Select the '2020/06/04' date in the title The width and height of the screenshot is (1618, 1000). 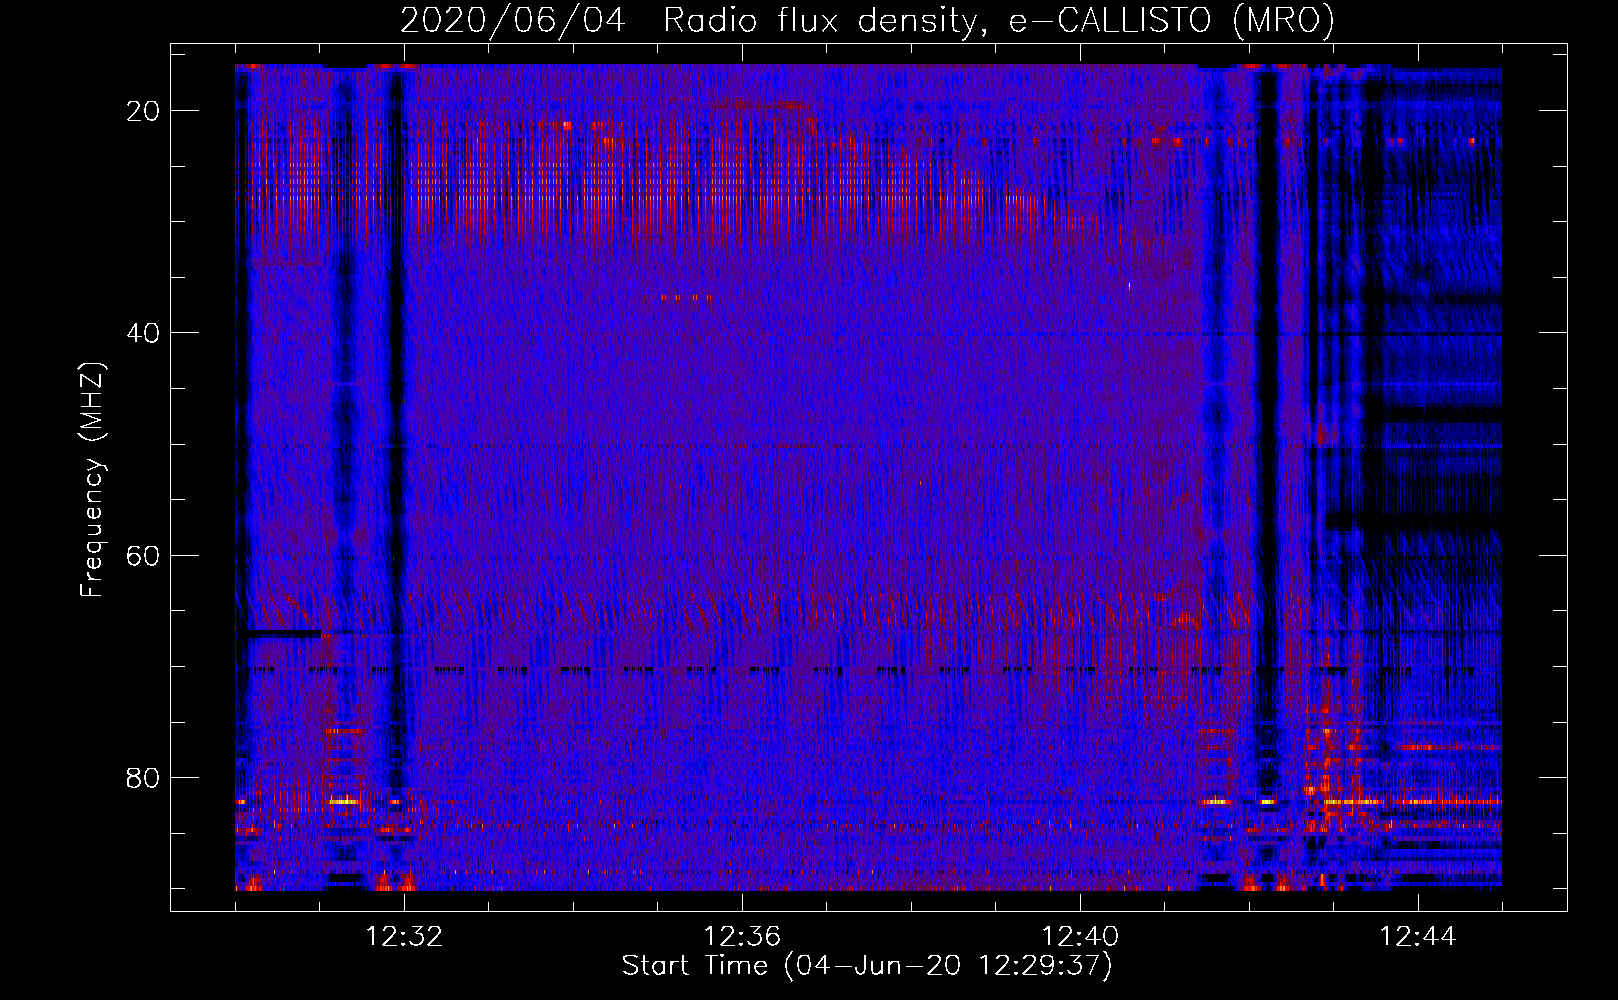pos(513,20)
